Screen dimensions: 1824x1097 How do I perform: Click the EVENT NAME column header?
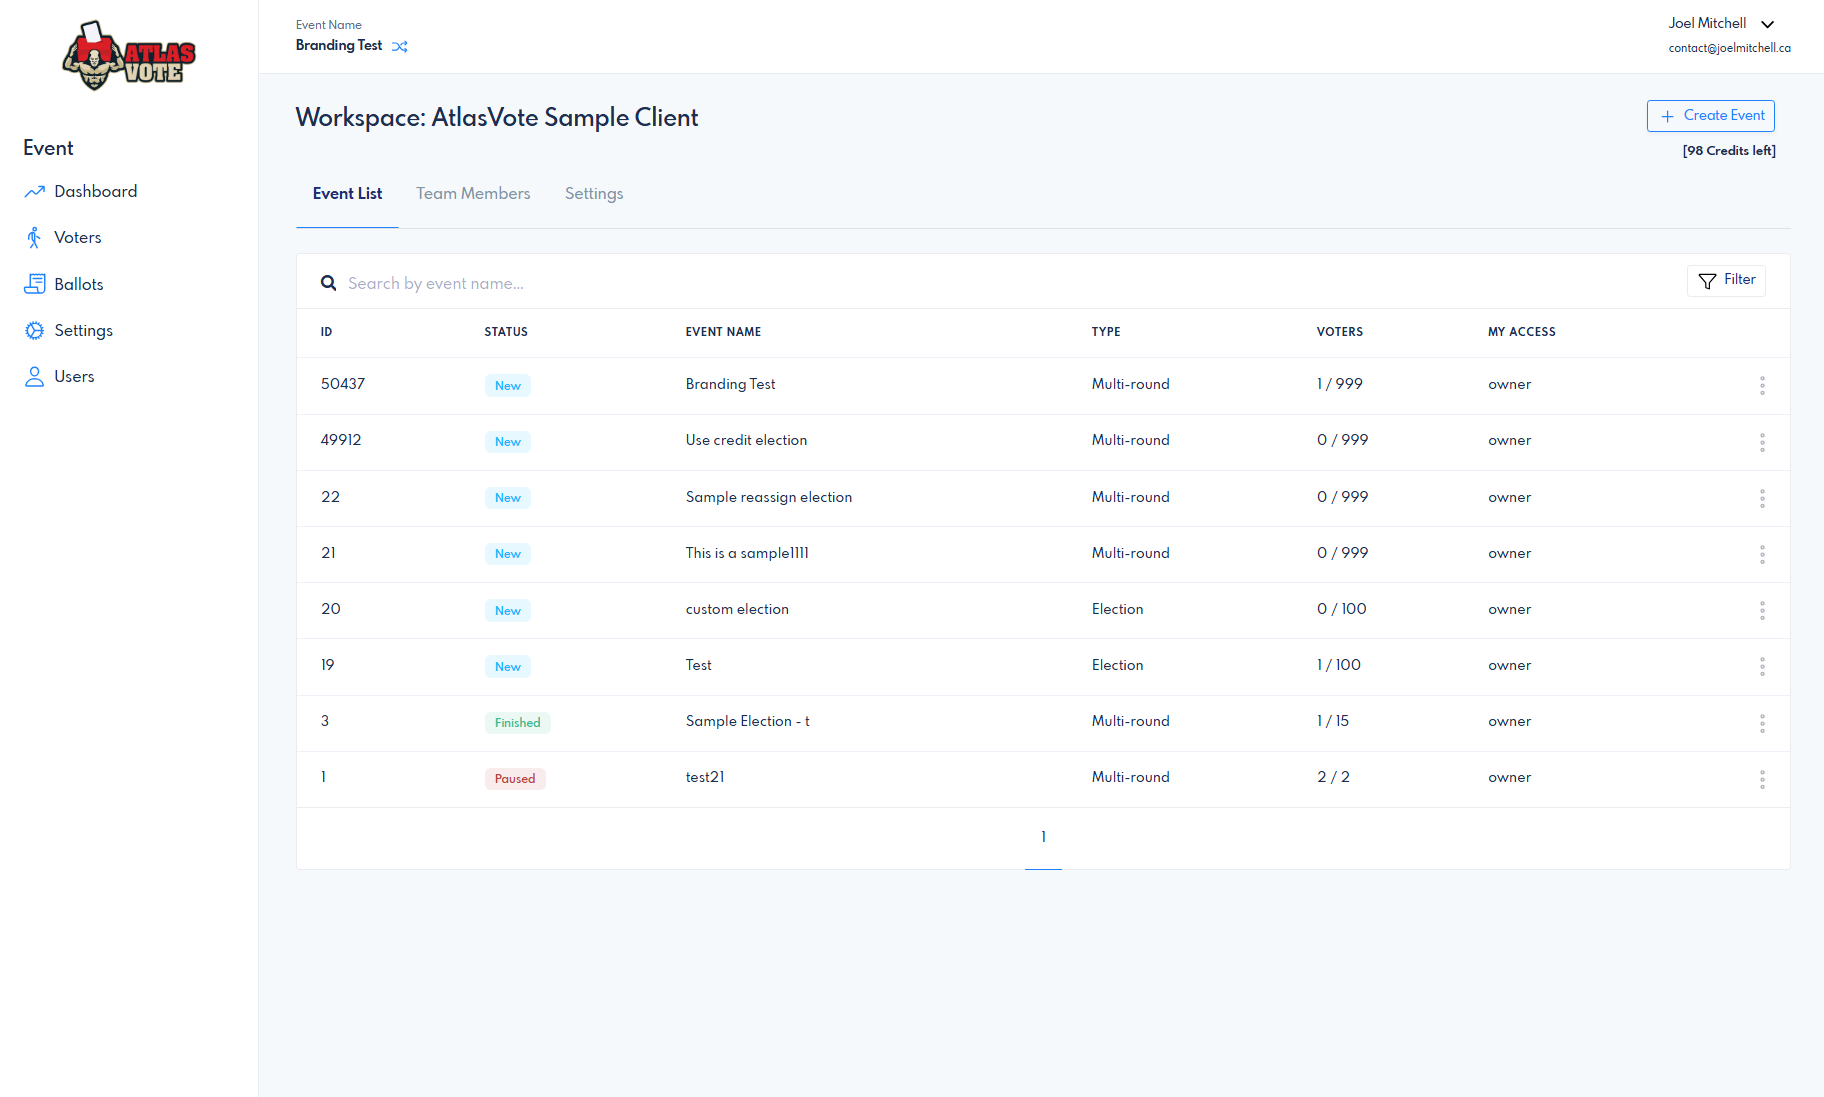pyautogui.click(x=723, y=332)
